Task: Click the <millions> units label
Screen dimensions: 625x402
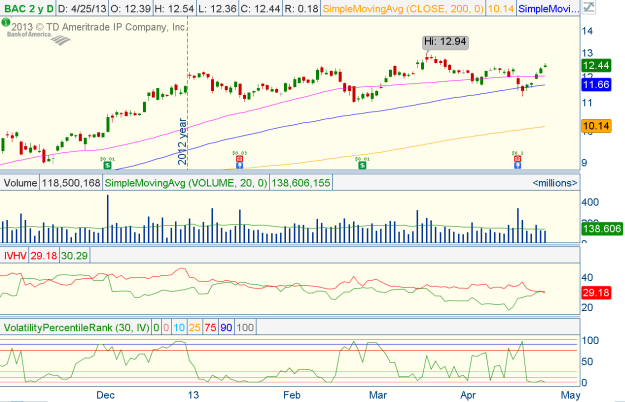Action: tap(548, 184)
